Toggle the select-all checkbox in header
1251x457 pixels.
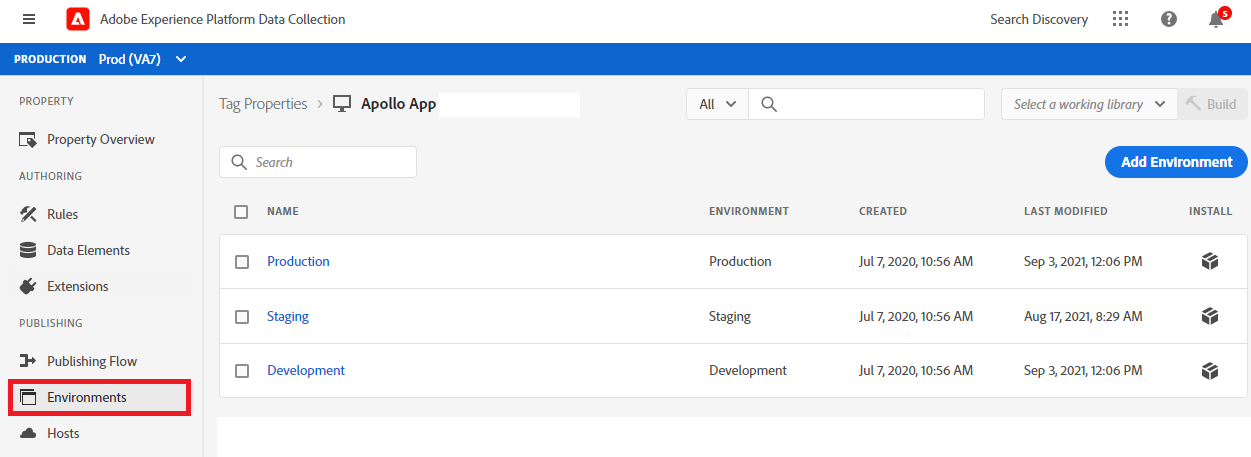pos(241,211)
